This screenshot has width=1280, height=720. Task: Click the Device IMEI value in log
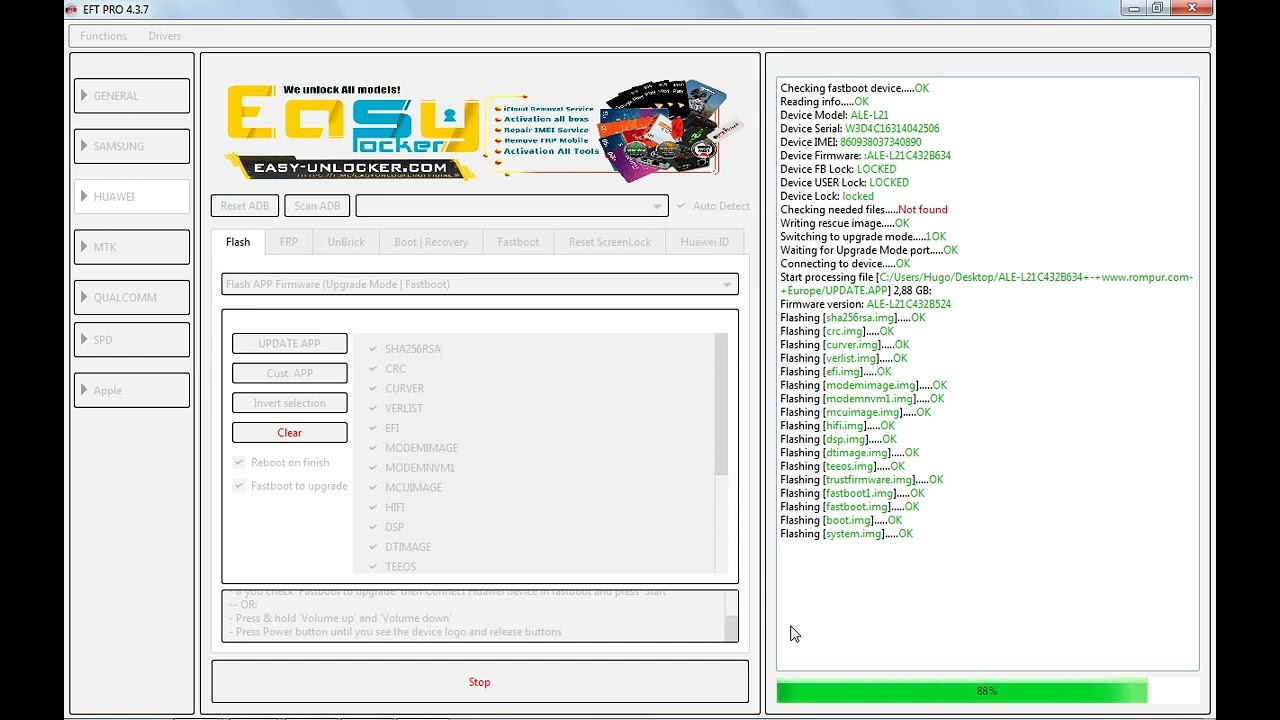[x=880, y=142]
